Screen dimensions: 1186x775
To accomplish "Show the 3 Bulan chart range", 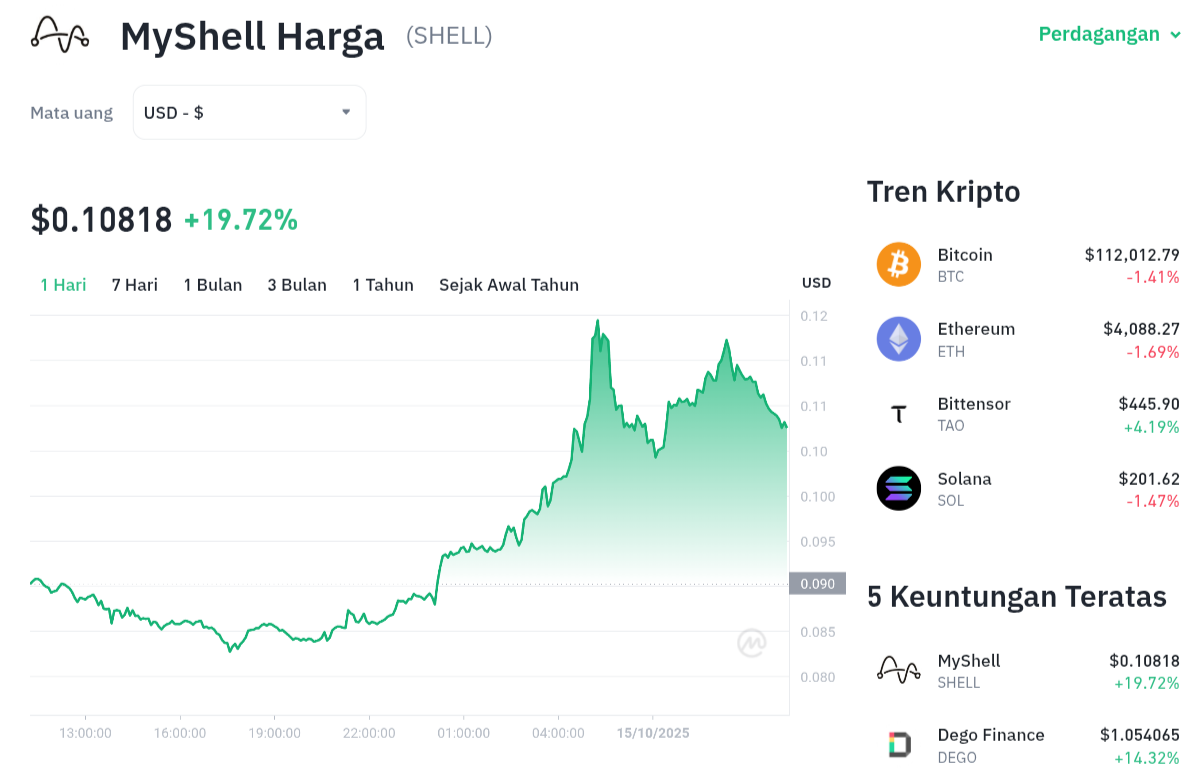I will point(297,285).
